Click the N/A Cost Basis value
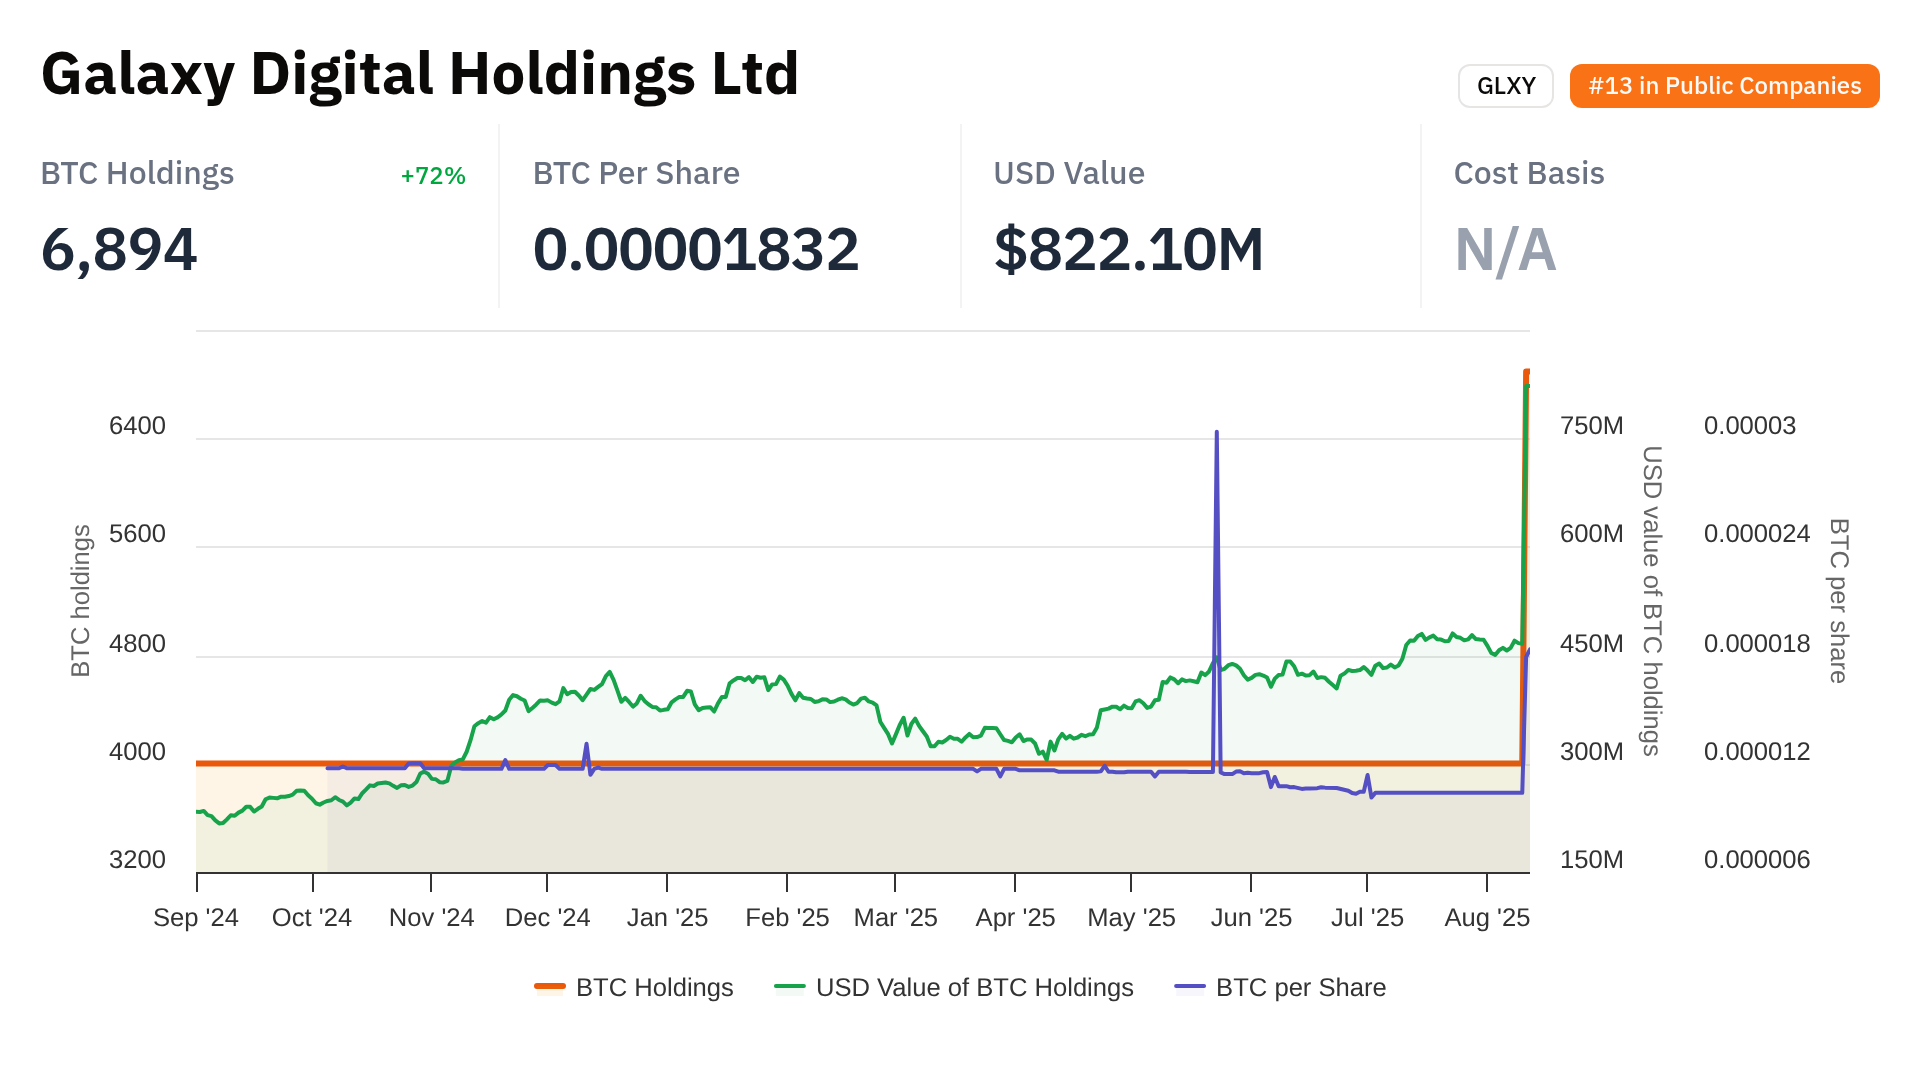Image resolution: width=1920 pixels, height=1080 pixels. coord(1505,250)
